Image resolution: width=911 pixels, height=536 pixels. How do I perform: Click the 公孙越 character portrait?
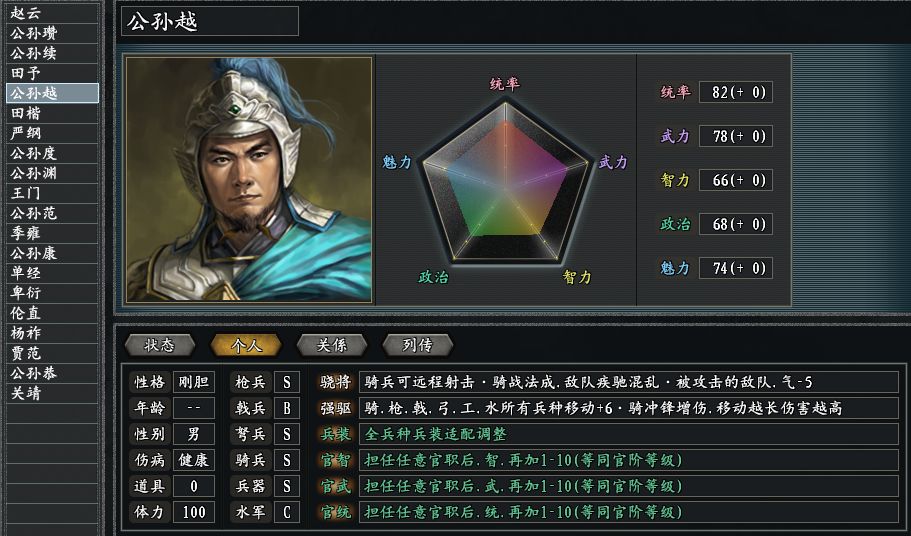[248, 180]
